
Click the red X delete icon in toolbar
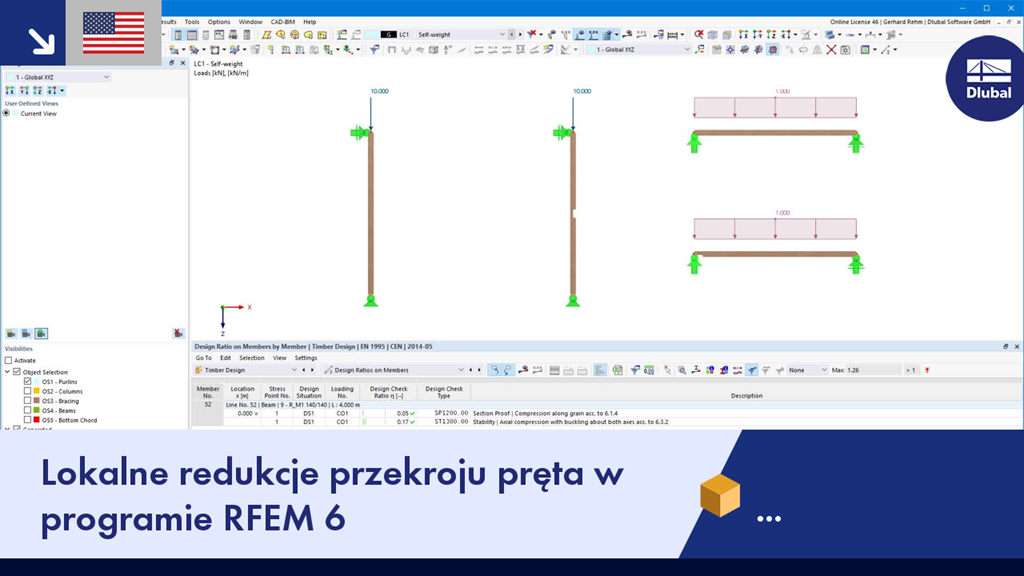(x=831, y=50)
